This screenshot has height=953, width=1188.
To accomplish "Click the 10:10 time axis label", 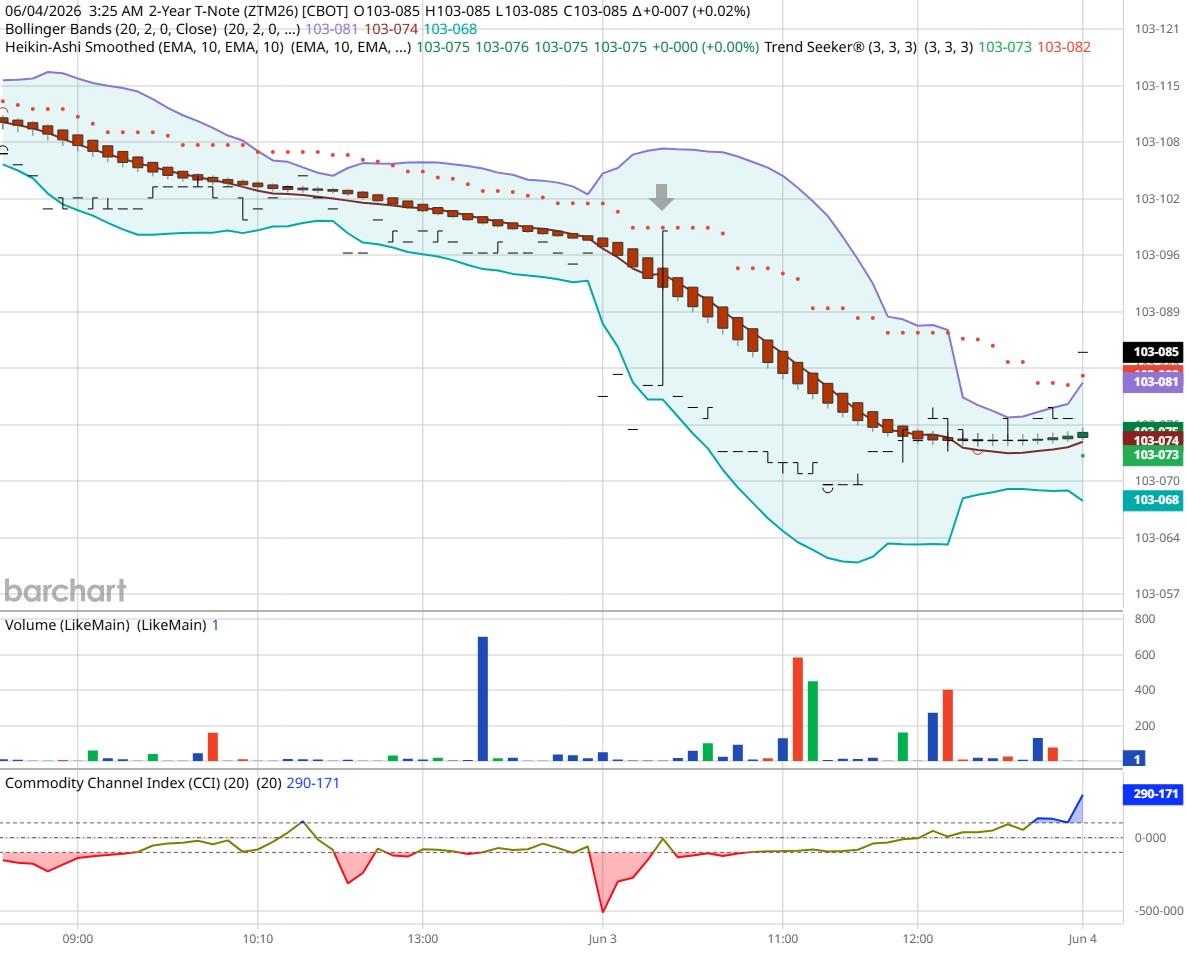I will coord(258,939).
